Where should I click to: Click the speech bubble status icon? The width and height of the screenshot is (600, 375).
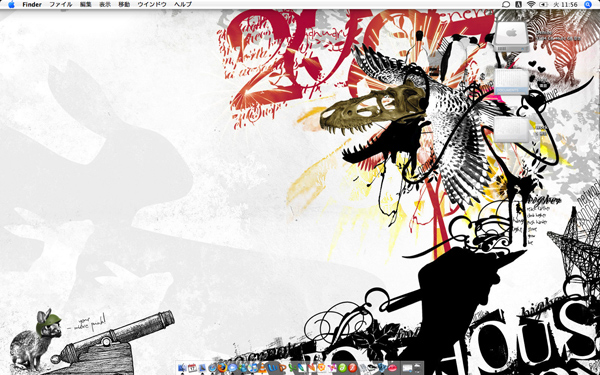click(506, 5)
